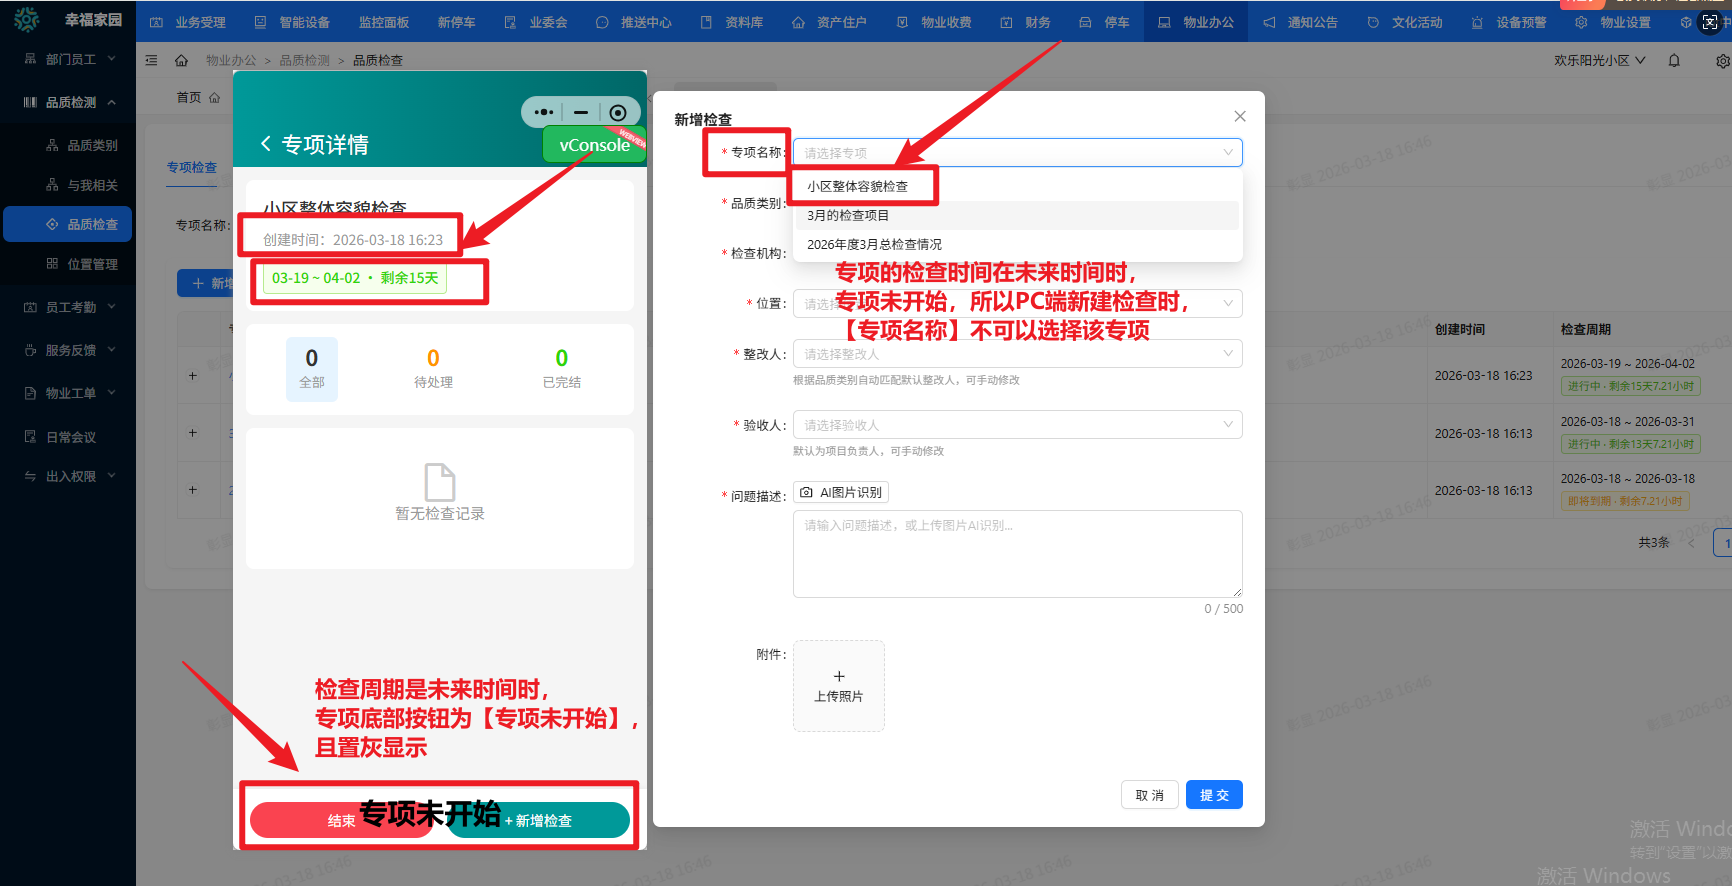Viewport: 1732px width, 886px height.
Task: Select the 已完结 filter in 专项详情
Action: pyautogui.click(x=562, y=369)
